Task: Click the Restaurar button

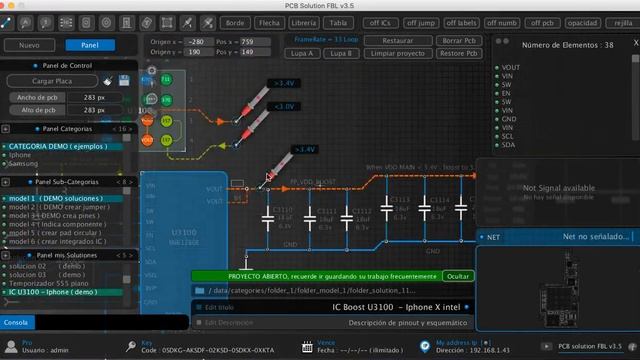Action: (398, 40)
